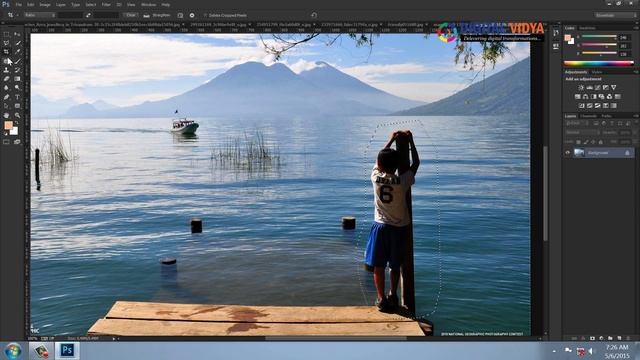This screenshot has width=640, height=360.
Task: Open the Image menu
Action: point(45,4)
